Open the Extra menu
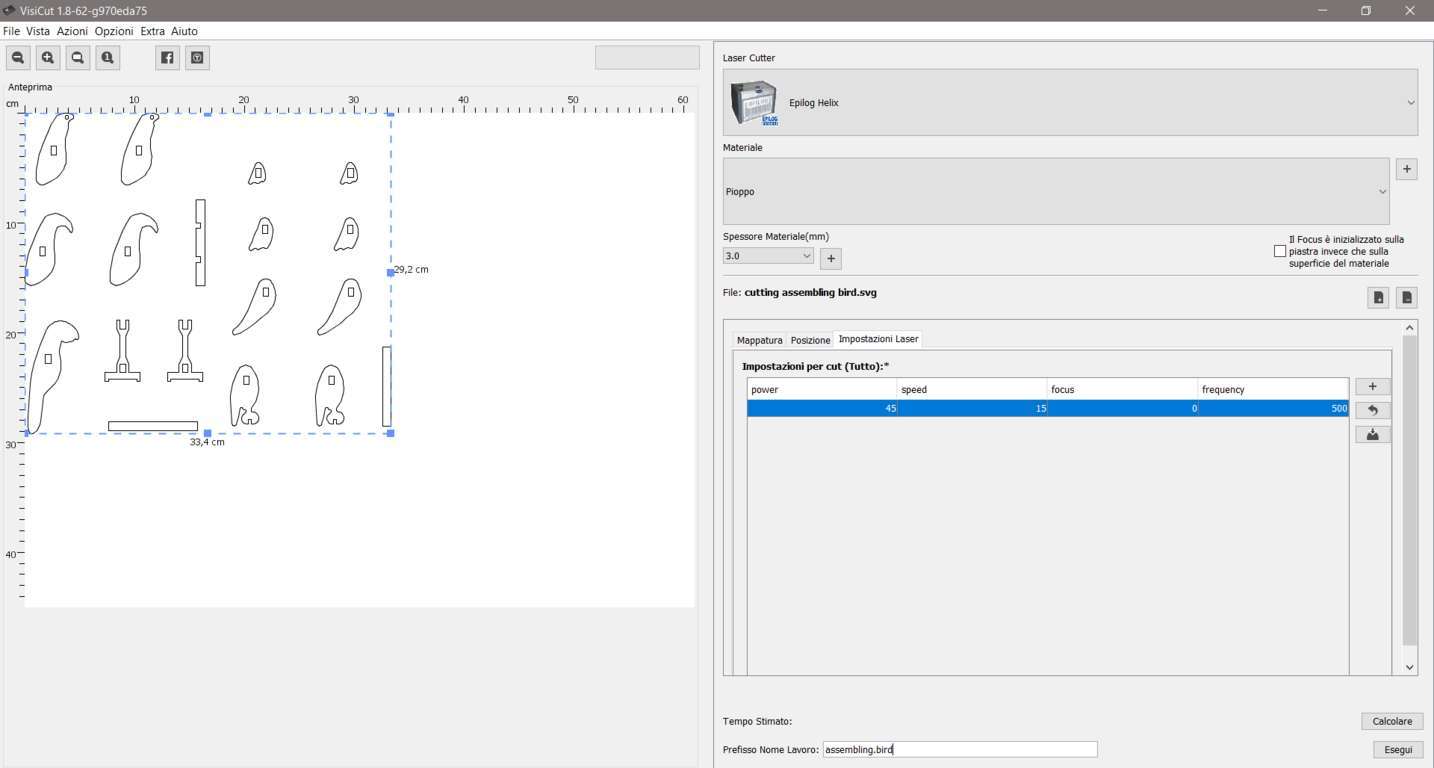The image size is (1434, 768). tap(152, 31)
